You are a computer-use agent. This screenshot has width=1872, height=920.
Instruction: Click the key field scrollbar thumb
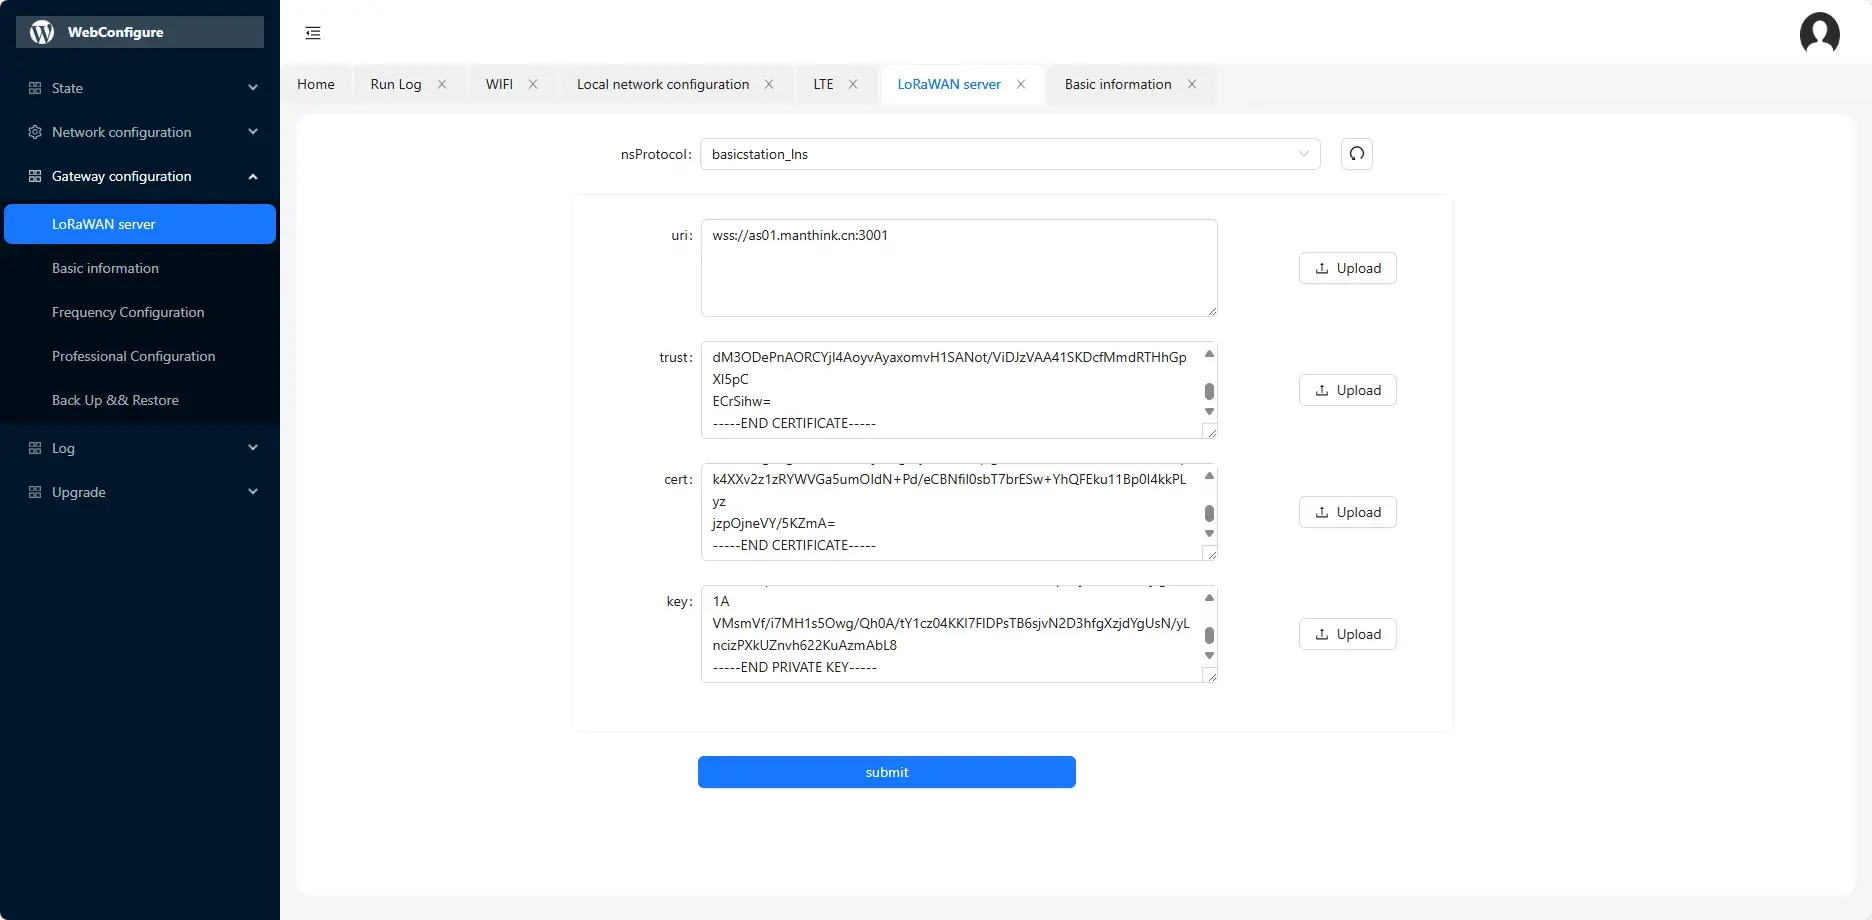point(1209,635)
